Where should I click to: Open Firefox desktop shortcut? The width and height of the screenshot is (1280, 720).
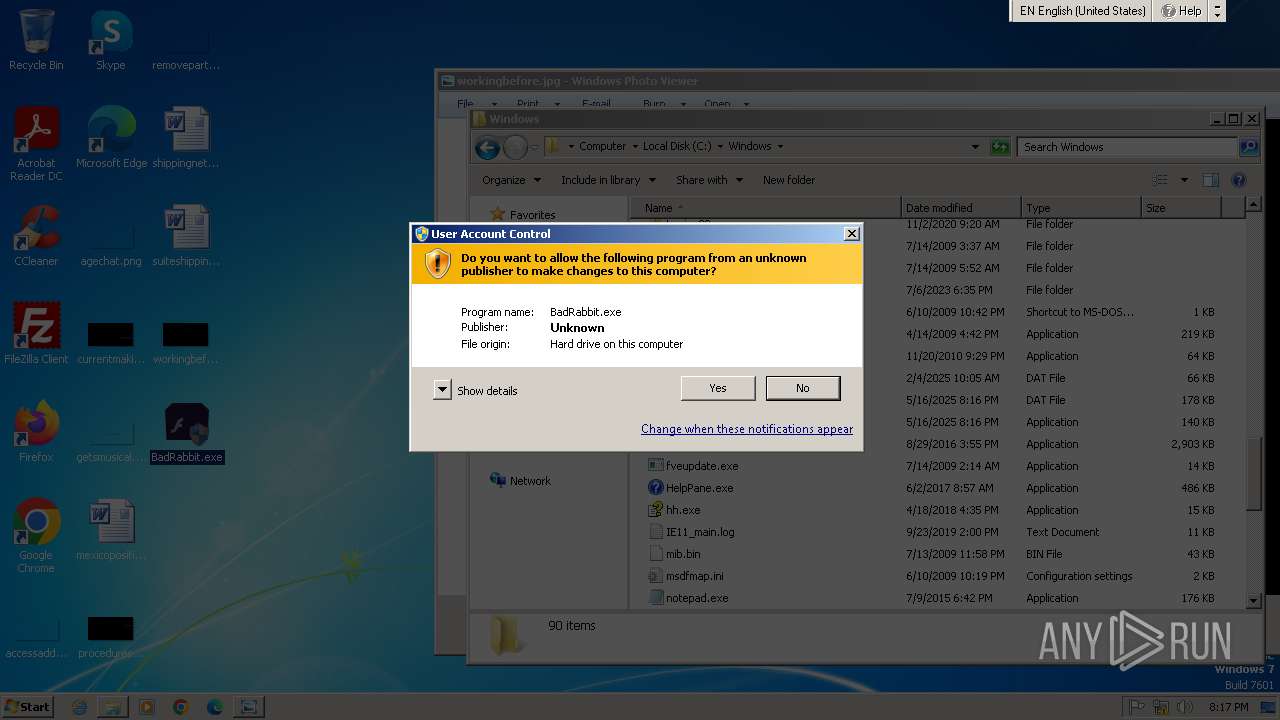coord(36,432)
